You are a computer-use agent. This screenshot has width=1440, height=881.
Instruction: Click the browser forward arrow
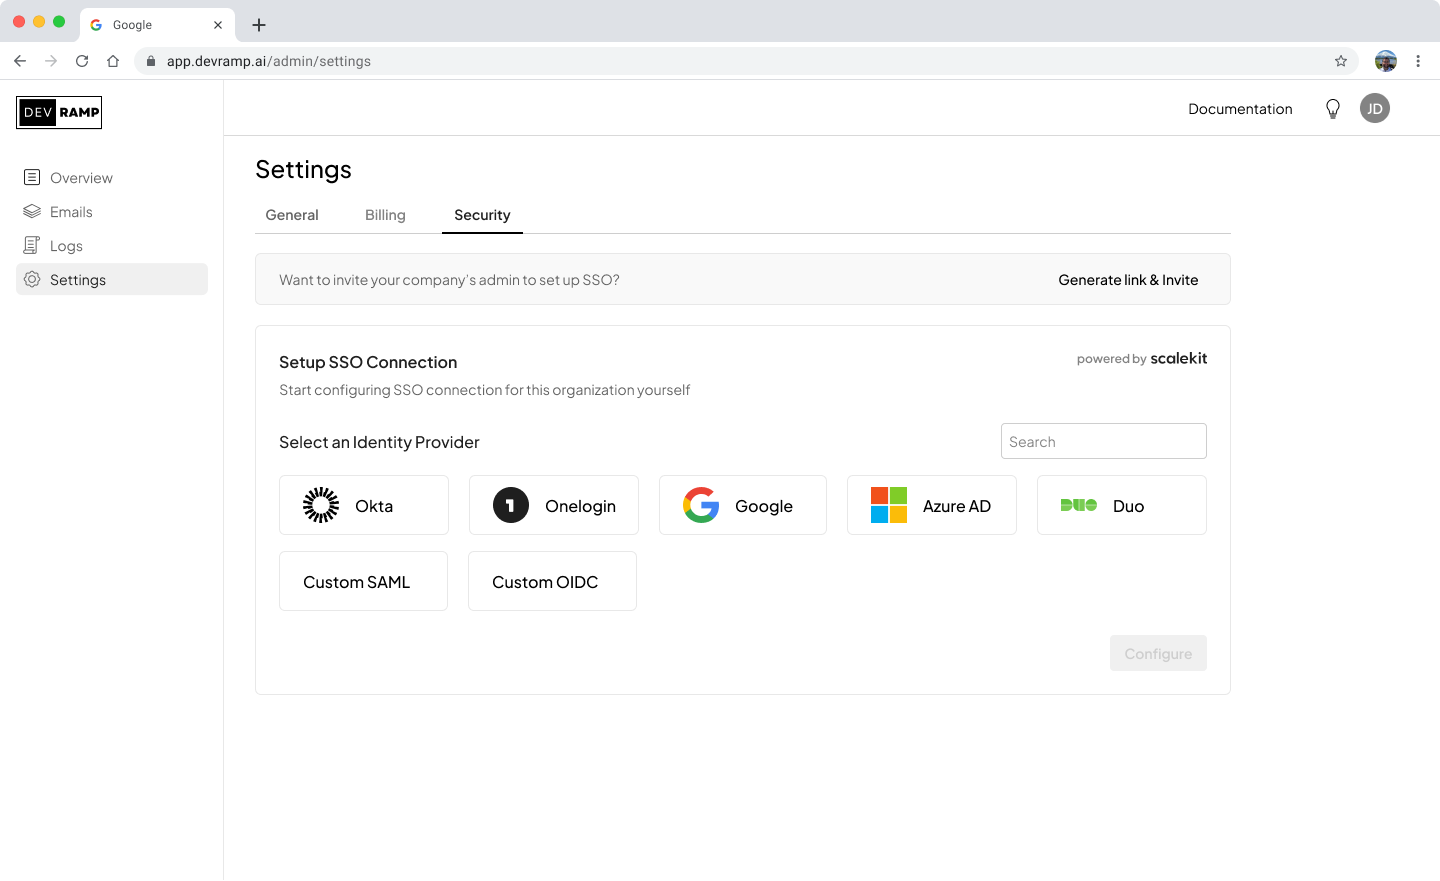click(51, 61)
